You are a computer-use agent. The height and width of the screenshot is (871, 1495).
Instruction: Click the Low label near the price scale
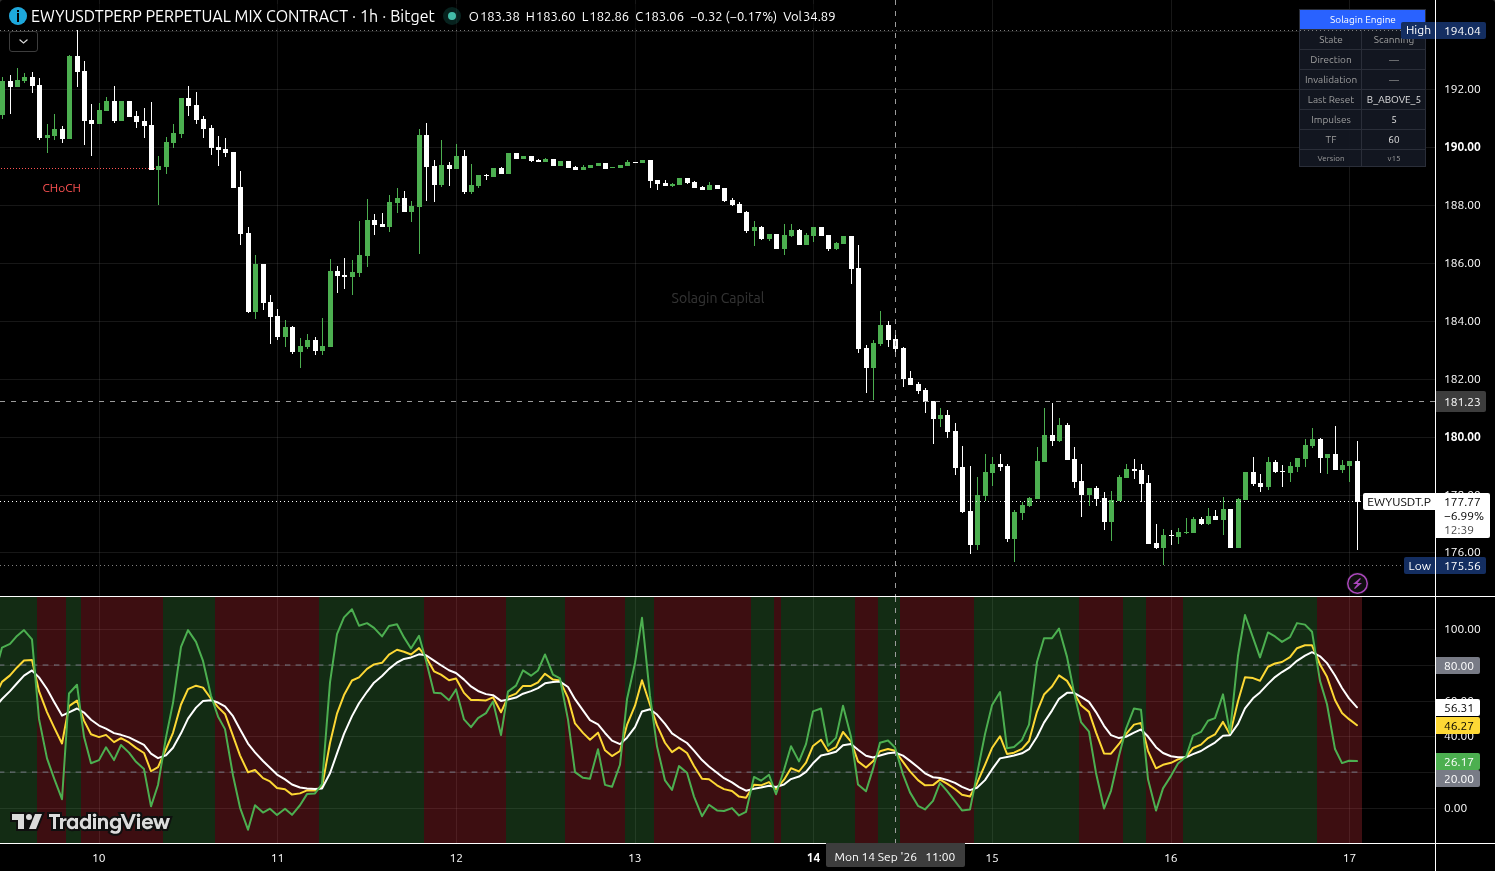tap(1419, 566)
